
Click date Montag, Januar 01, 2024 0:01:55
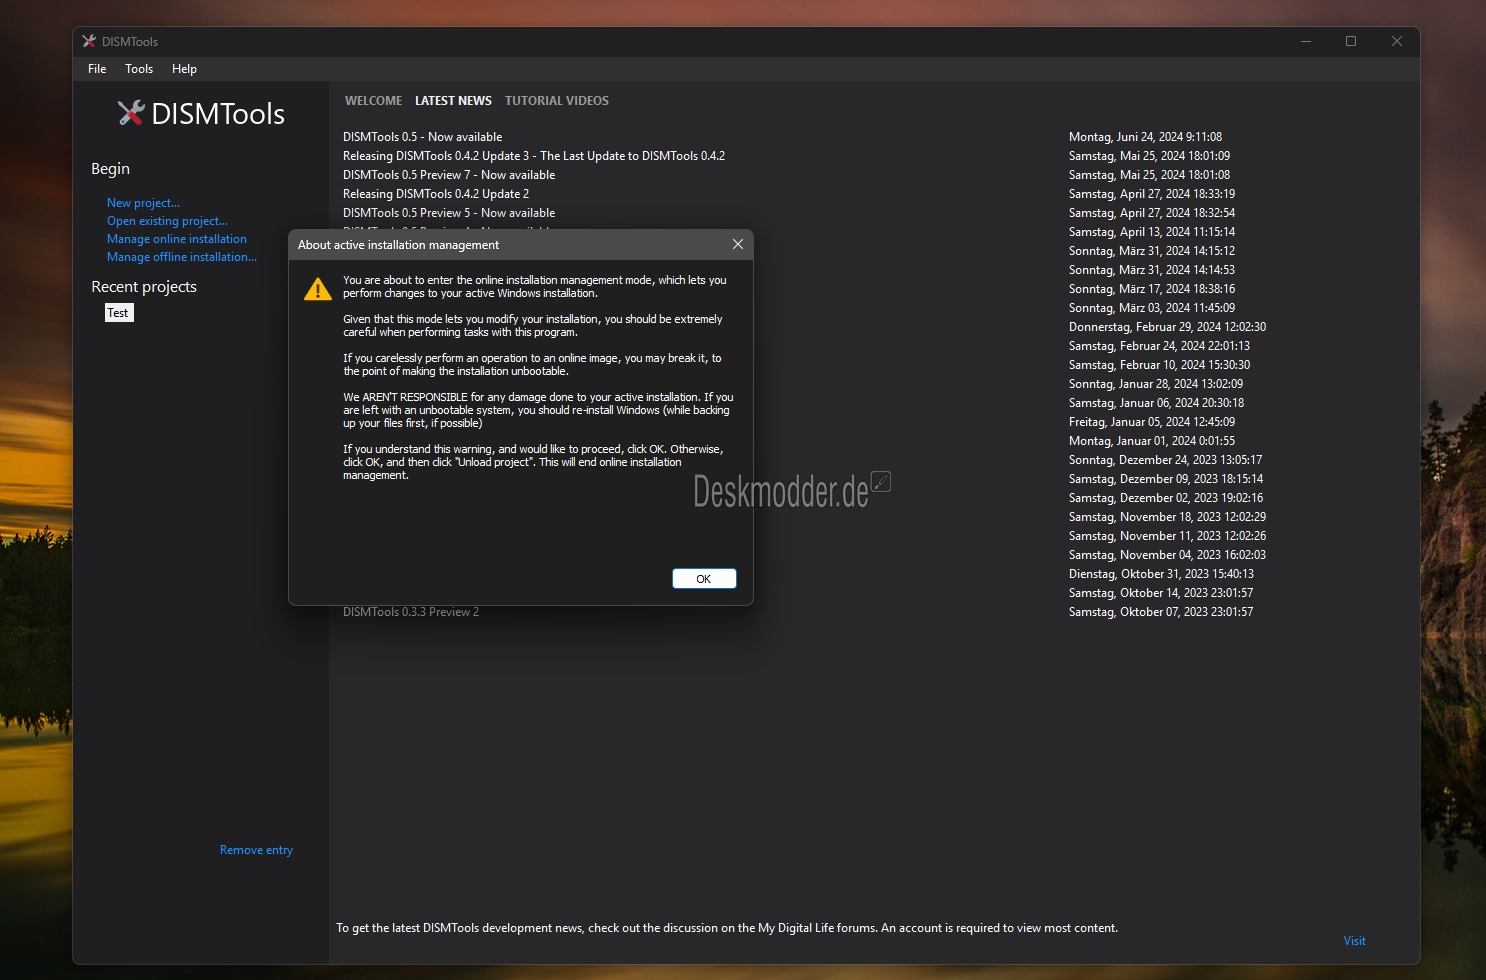(1152, 441)
